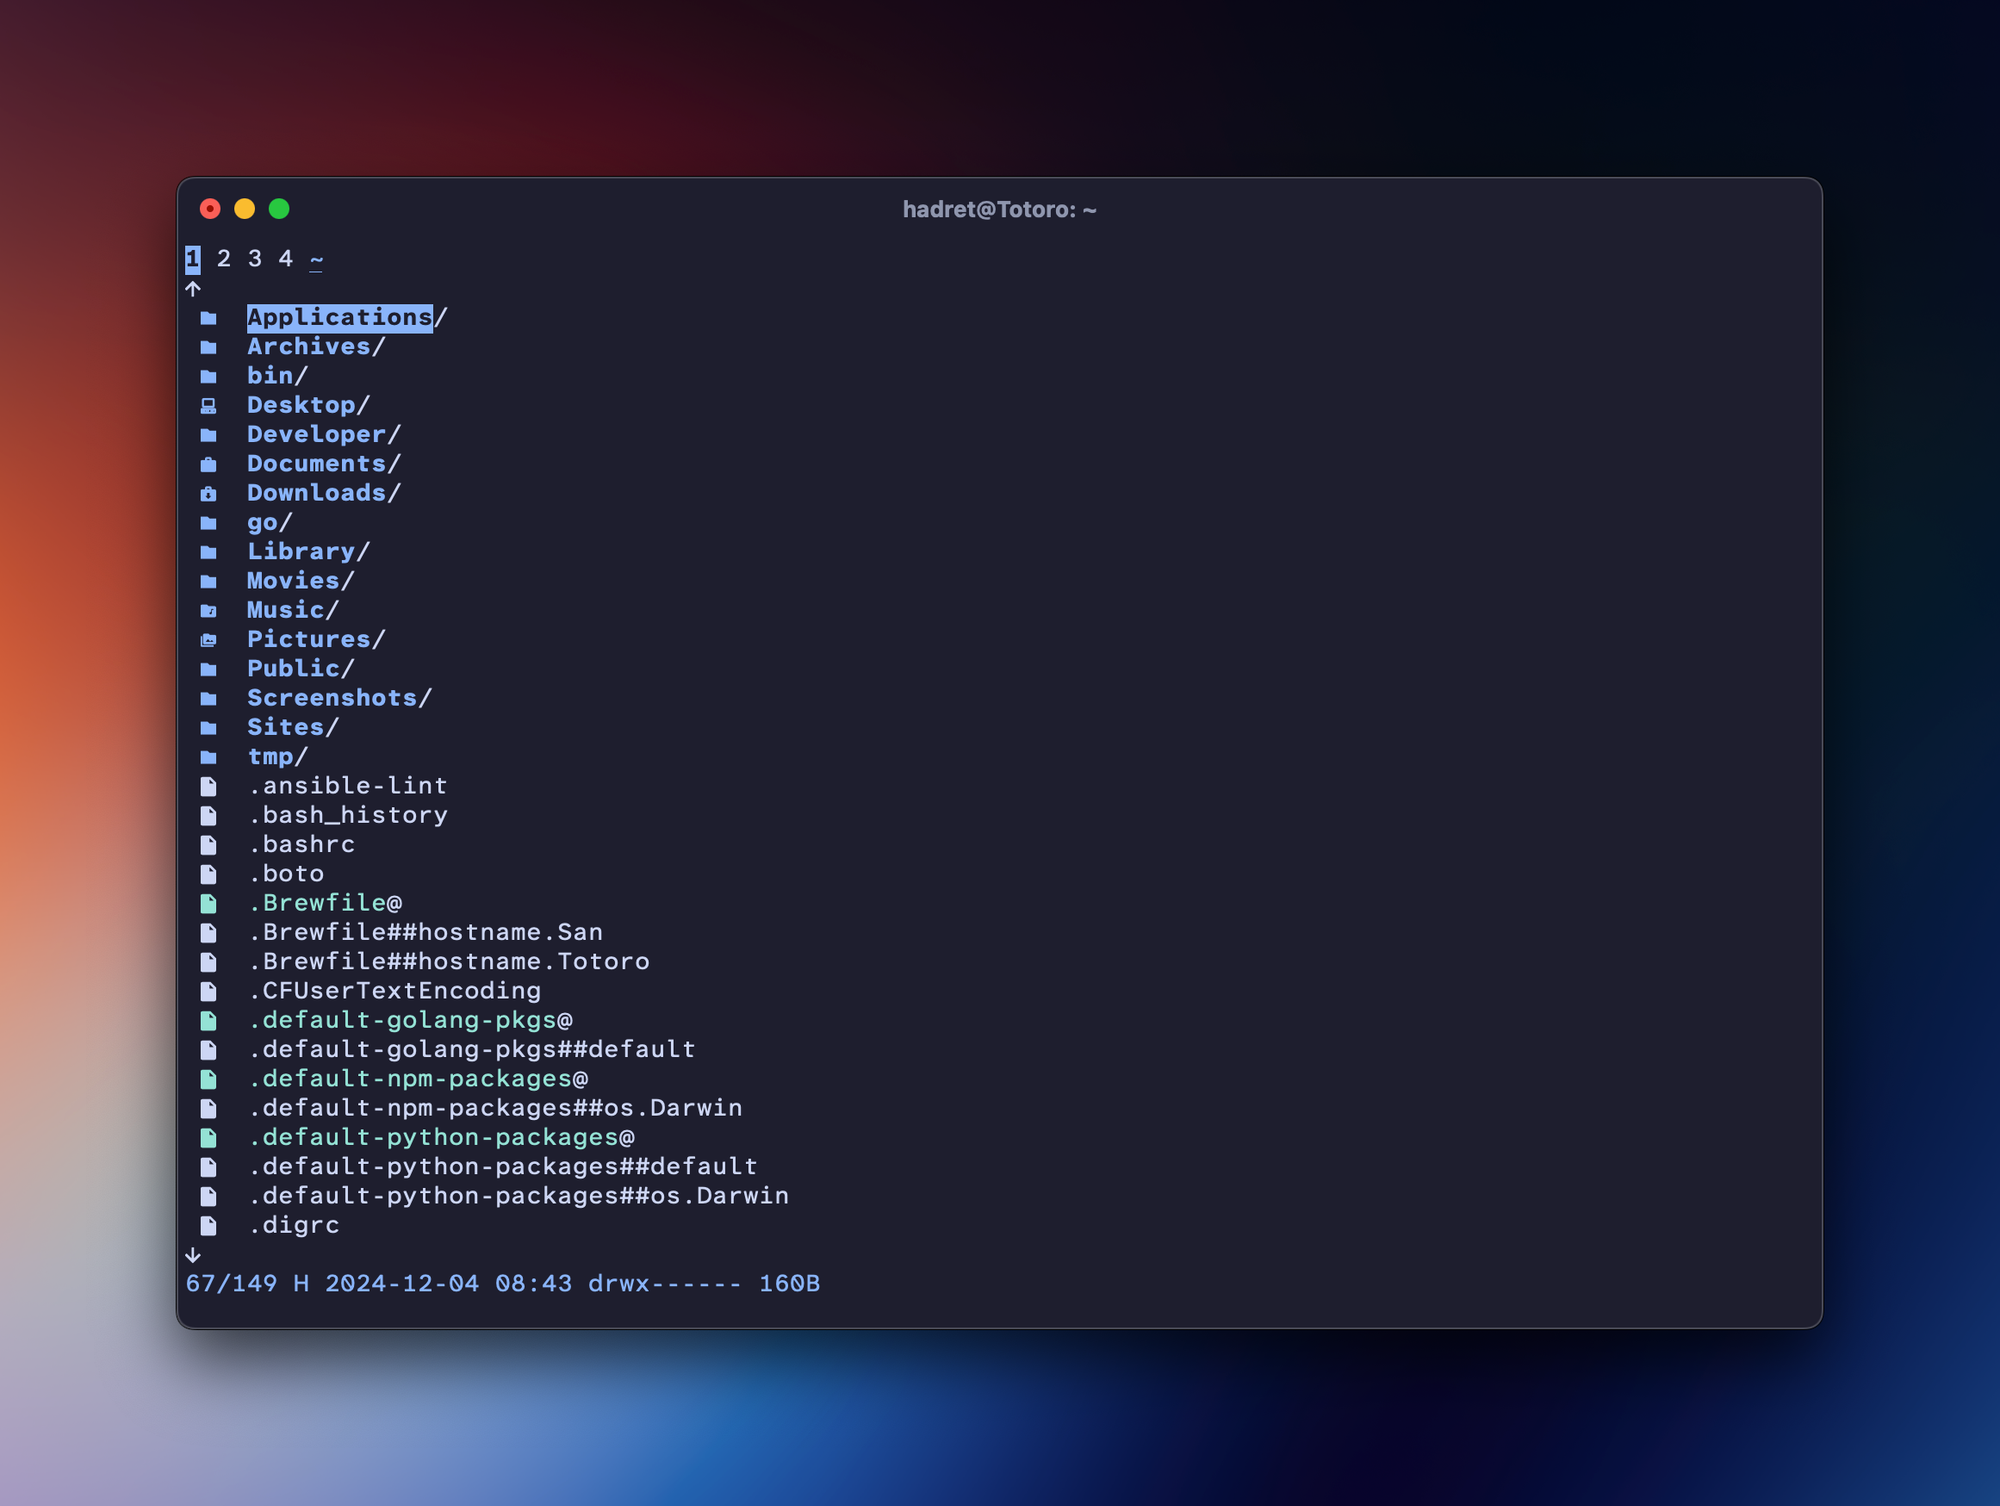
Task: Select context tab 3
Action: pos(255,259)
